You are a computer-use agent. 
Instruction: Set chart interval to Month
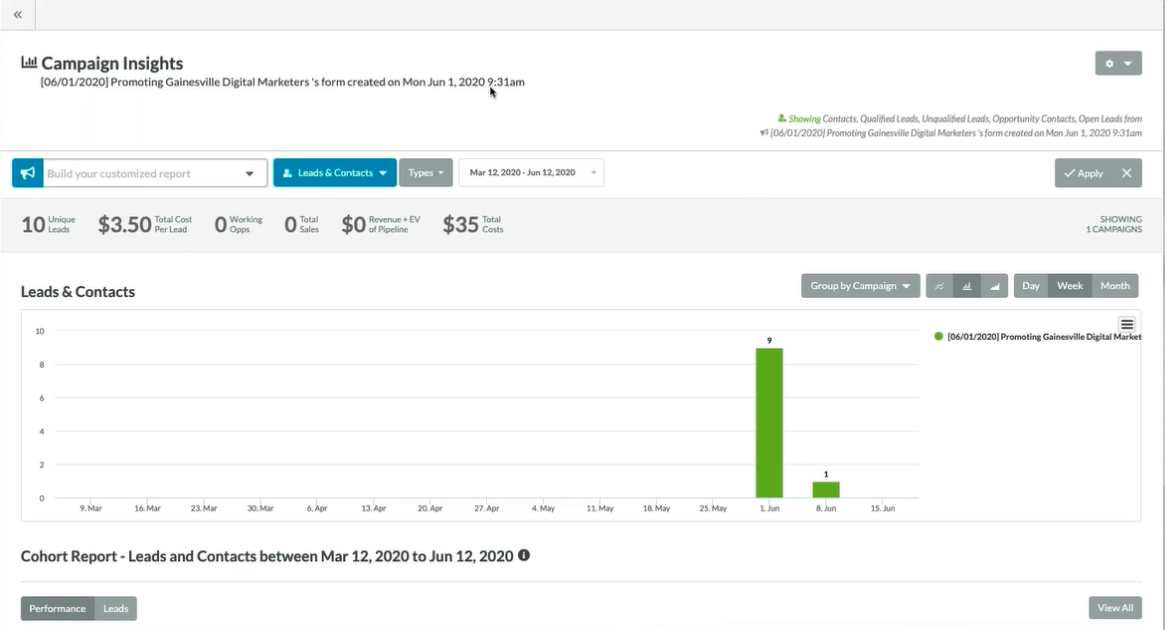(1115, 286)
